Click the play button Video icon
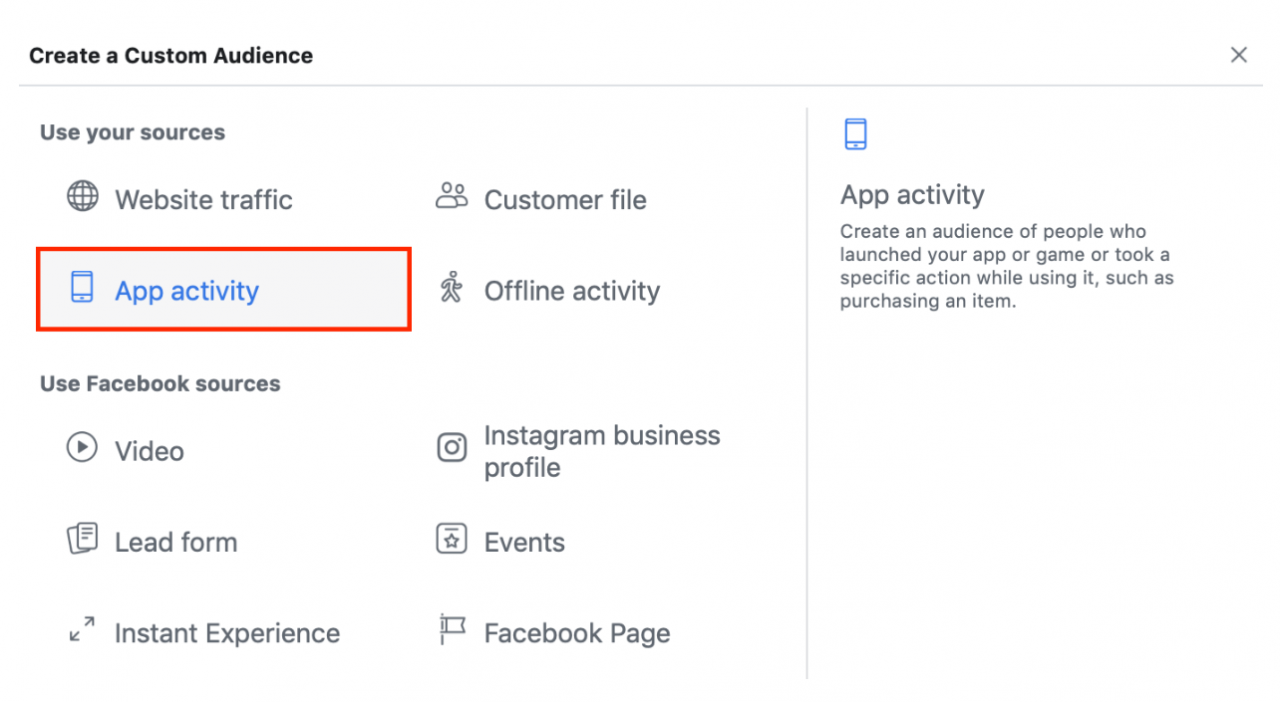The height and width of the screenshot is (702, 1280). (x=82, y=447)
